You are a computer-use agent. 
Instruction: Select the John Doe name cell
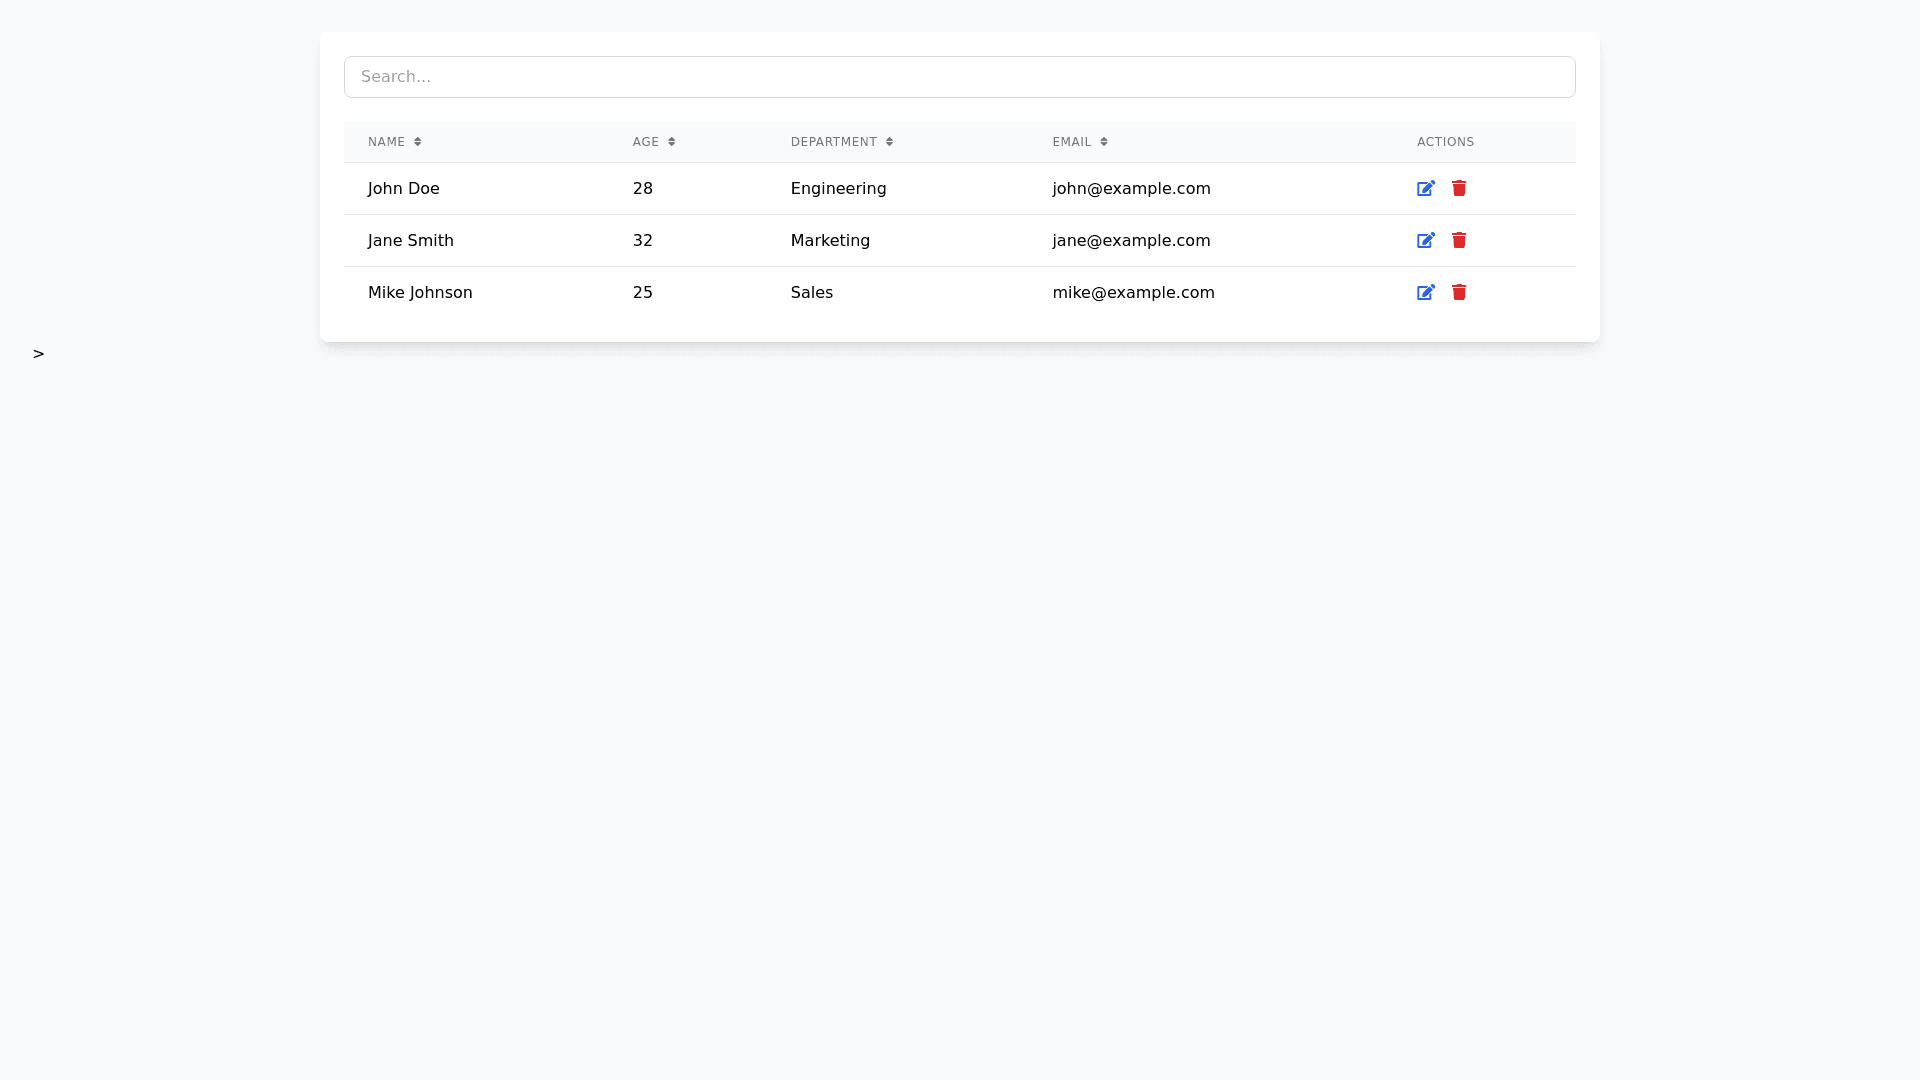tap(403, 189)
